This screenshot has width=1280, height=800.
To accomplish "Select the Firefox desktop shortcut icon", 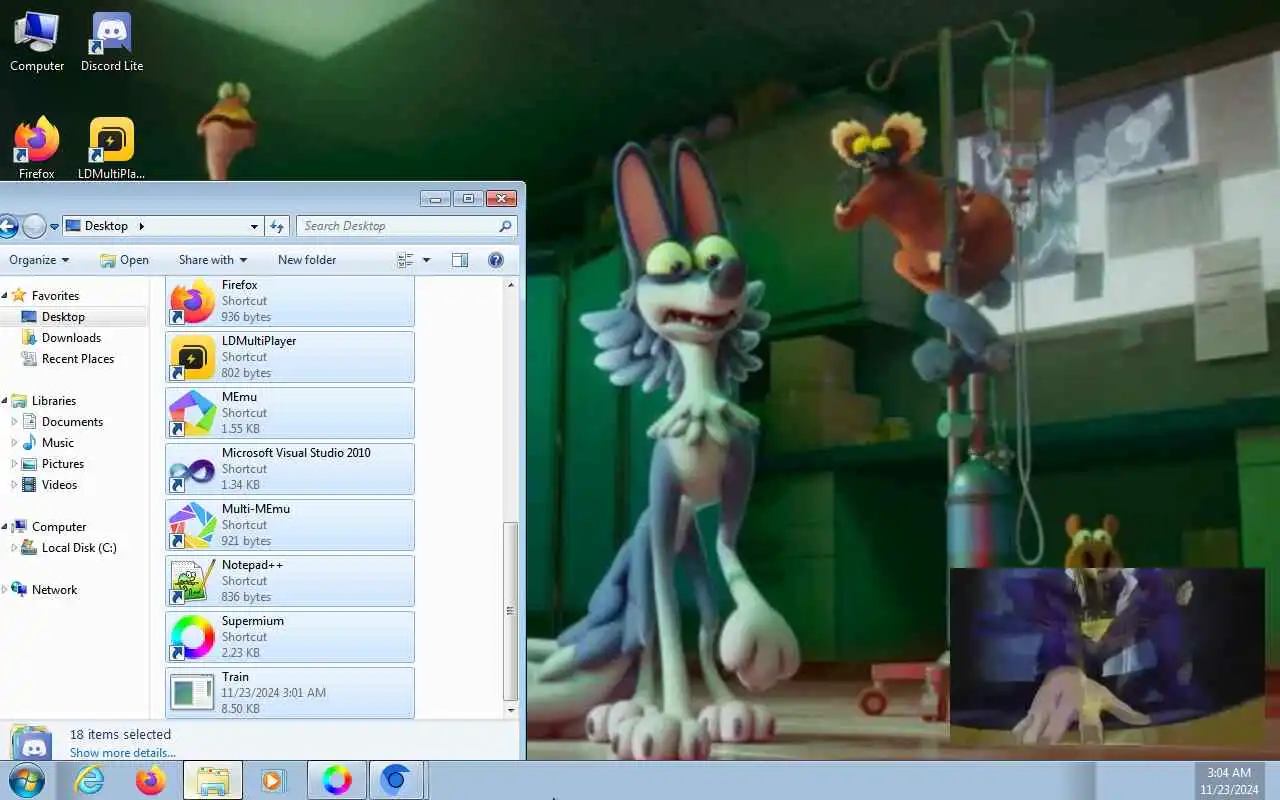I will pyautogui.click(x=37, y=148).
